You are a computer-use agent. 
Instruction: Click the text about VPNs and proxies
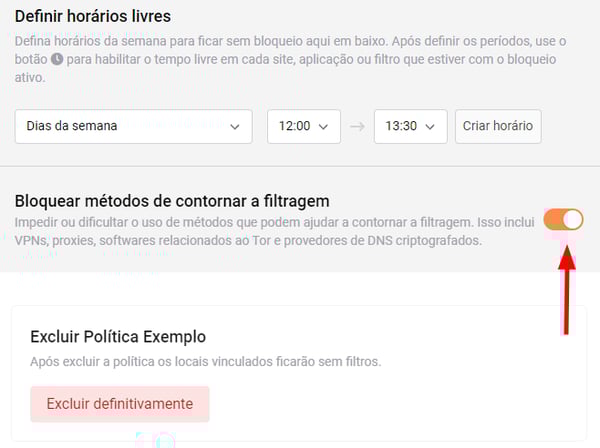[x=275, y=231]
